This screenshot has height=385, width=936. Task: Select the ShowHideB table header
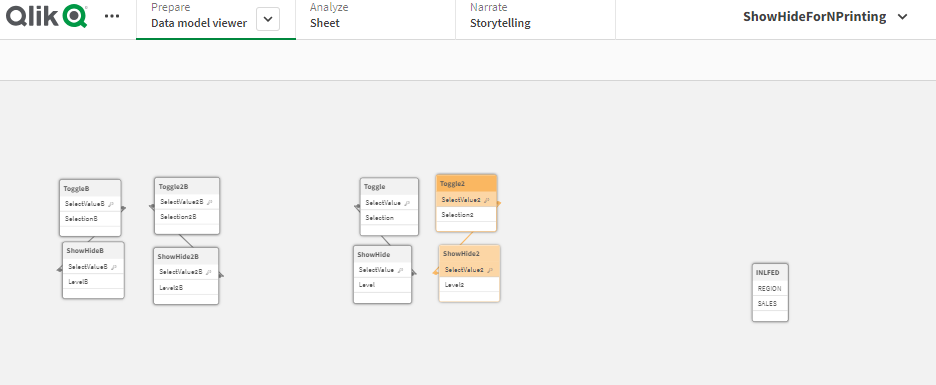point(93,250)
